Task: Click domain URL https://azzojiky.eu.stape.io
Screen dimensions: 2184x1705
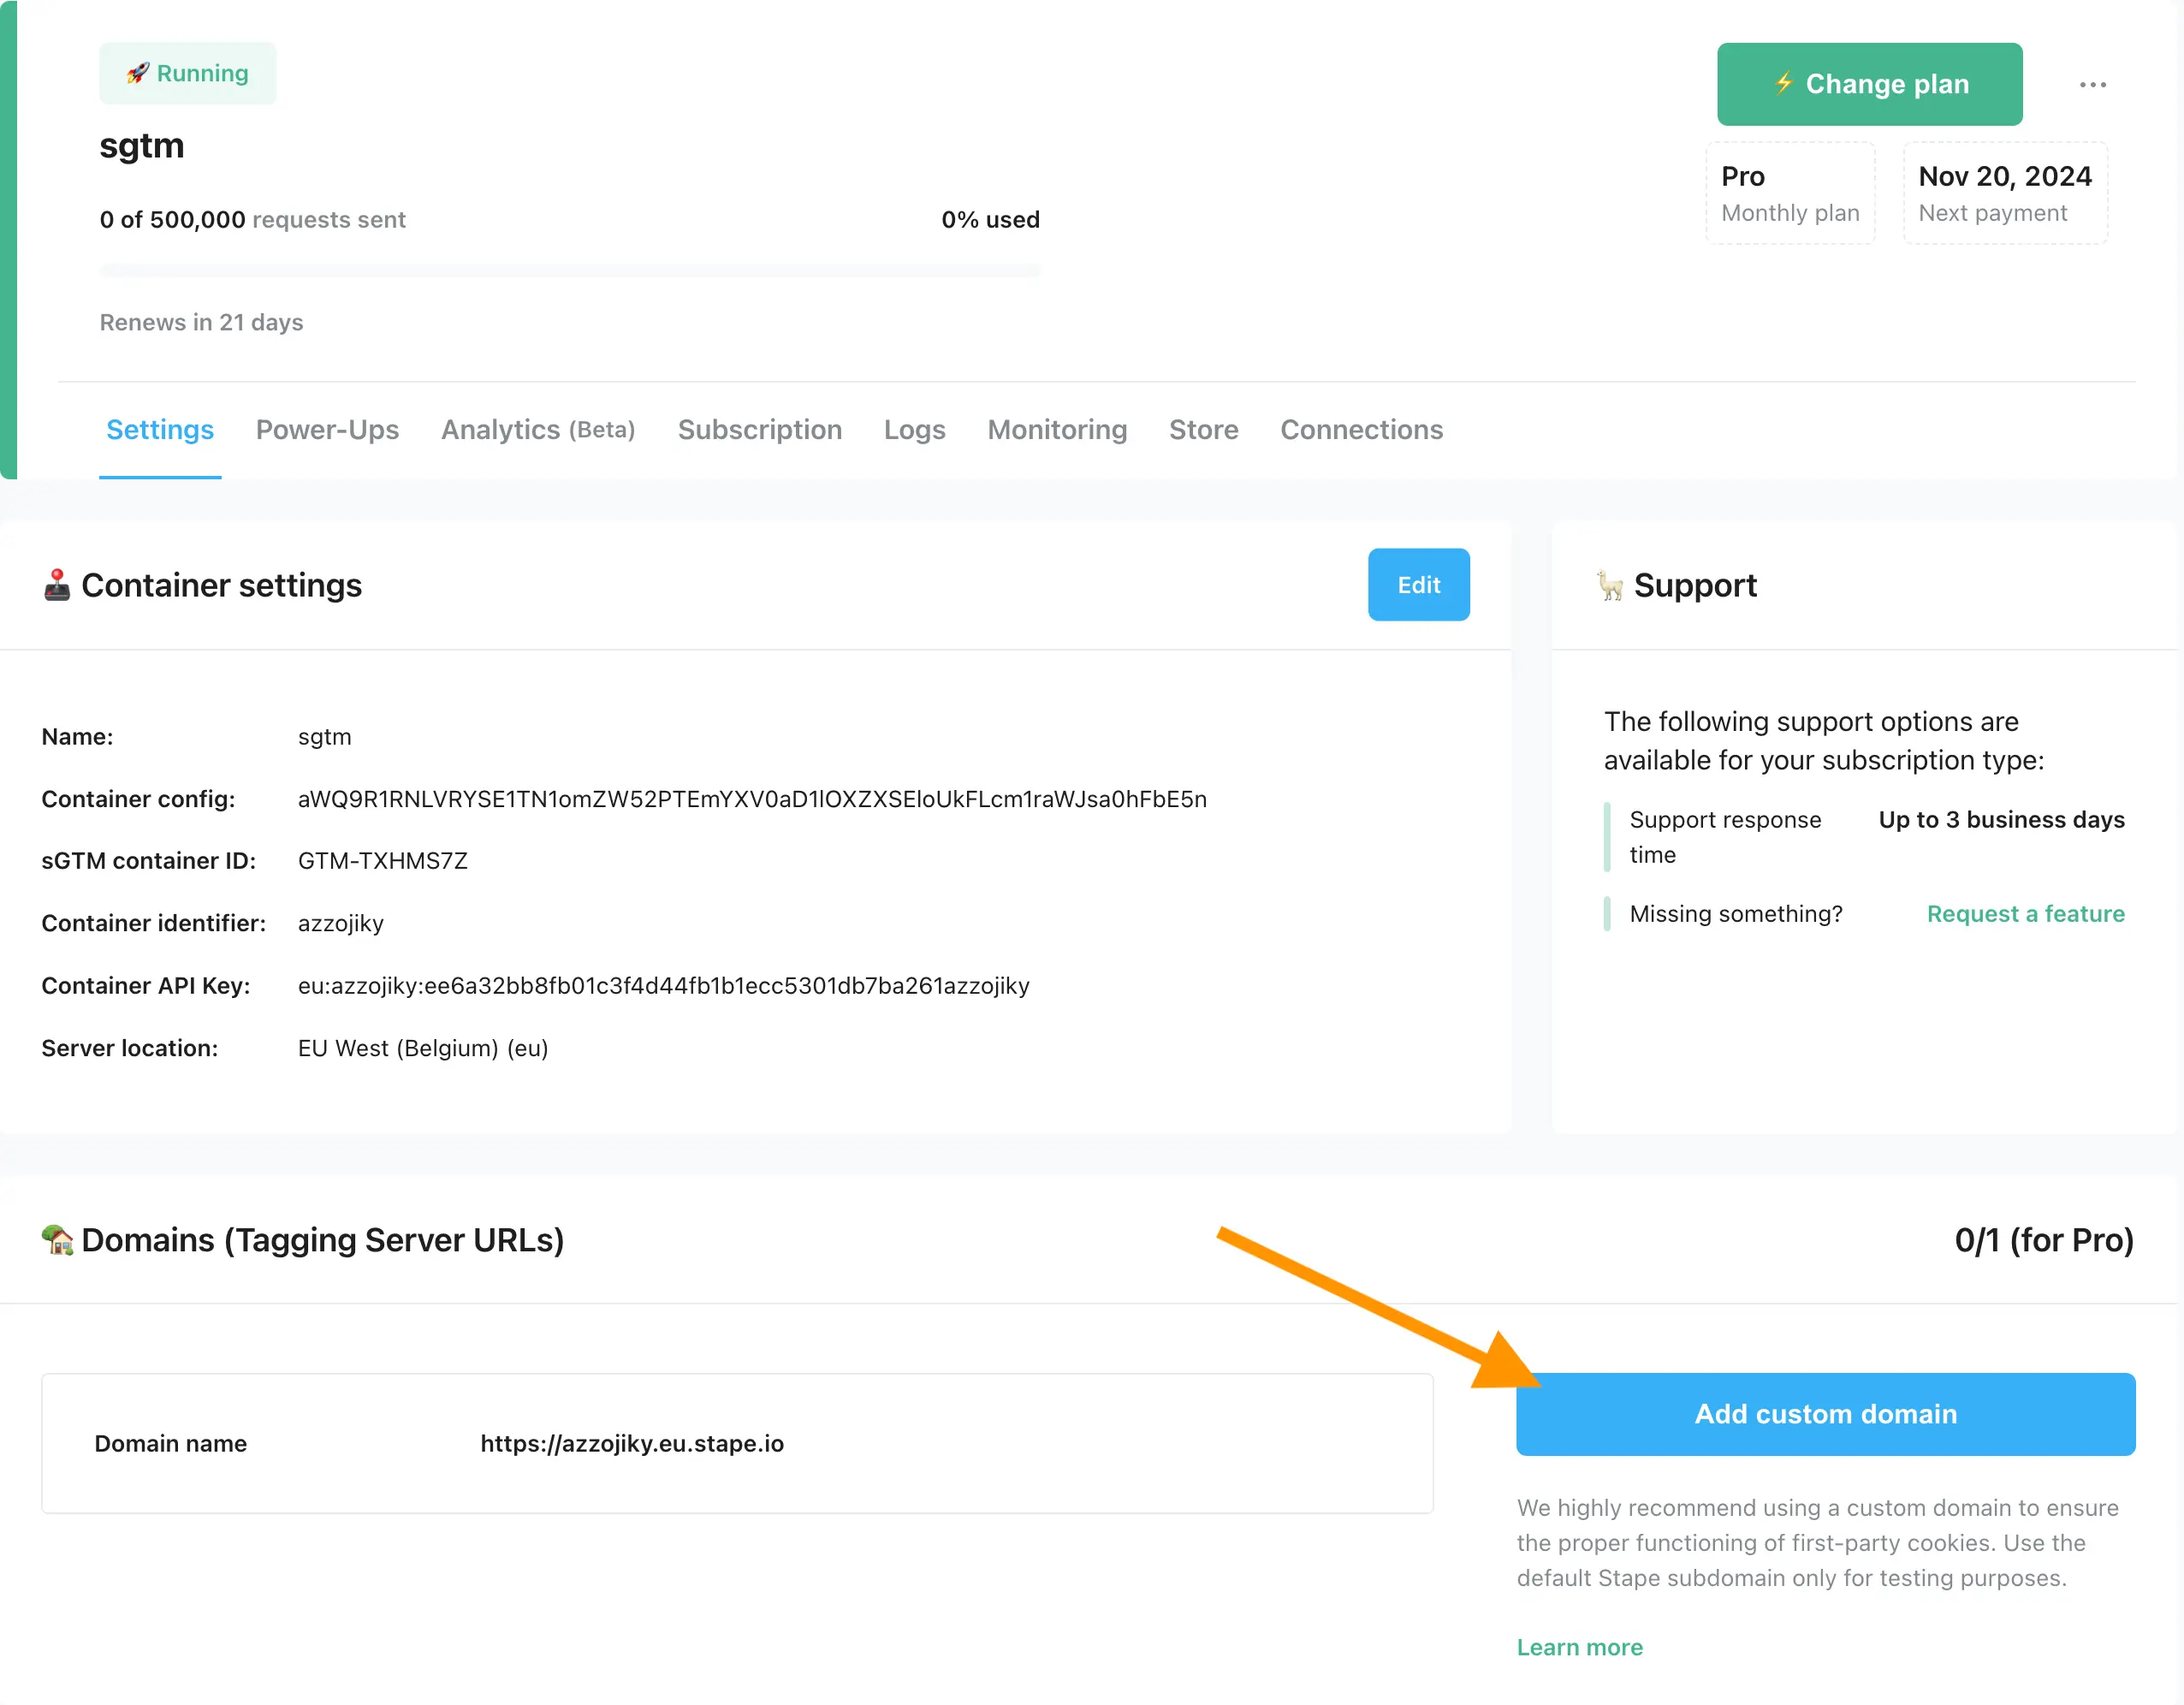Action: click(x=632, y=1443)
